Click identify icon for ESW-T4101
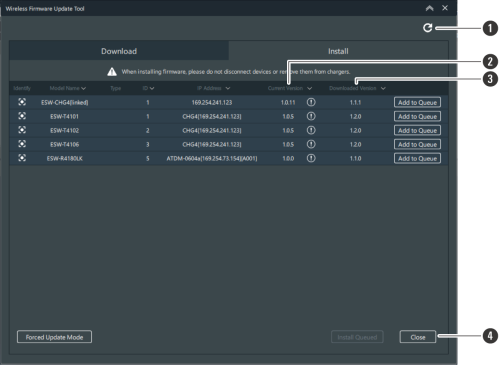 pyautogui.click(x=22, y=116)
